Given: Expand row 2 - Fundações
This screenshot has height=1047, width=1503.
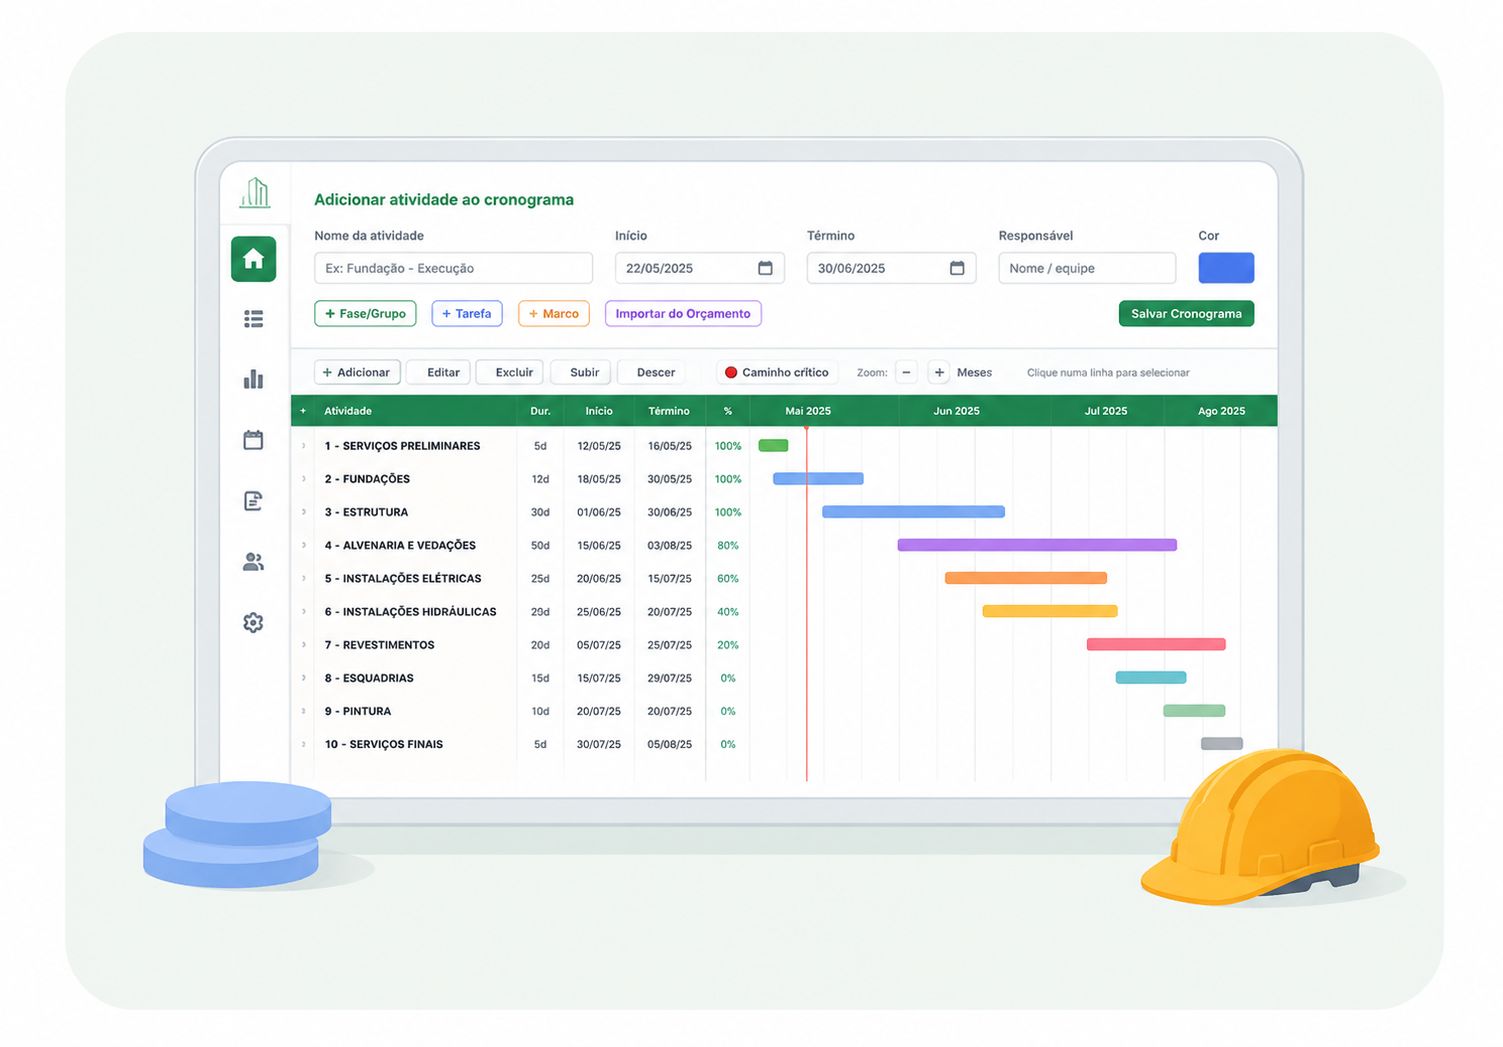Looking at the screenshot, I should [x=304, y=479].
